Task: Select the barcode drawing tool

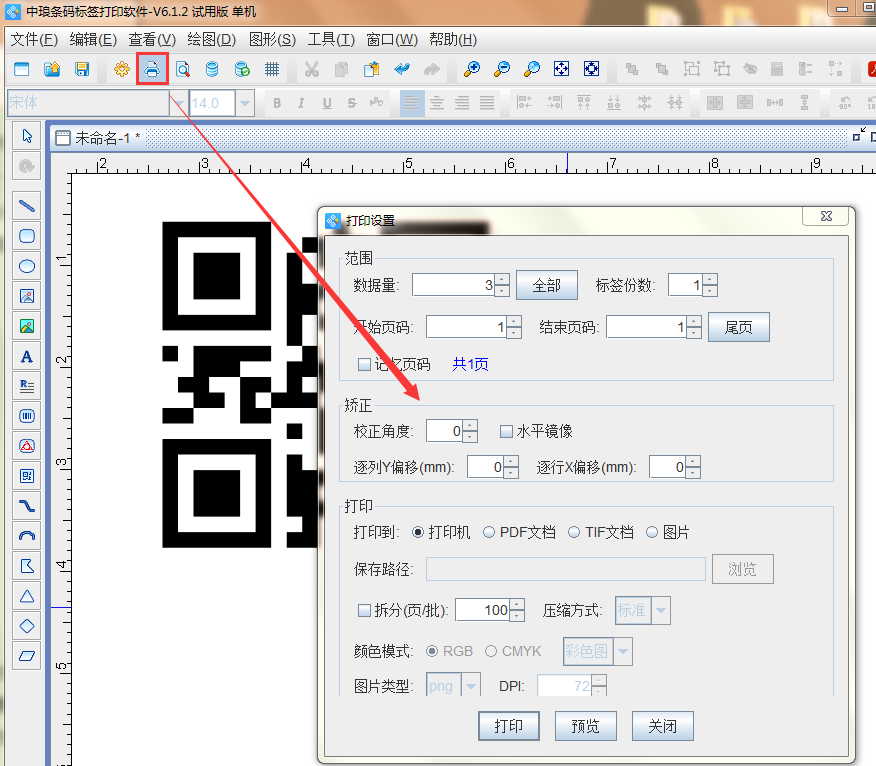Action: pyautogui.click(x=27, y=415)
